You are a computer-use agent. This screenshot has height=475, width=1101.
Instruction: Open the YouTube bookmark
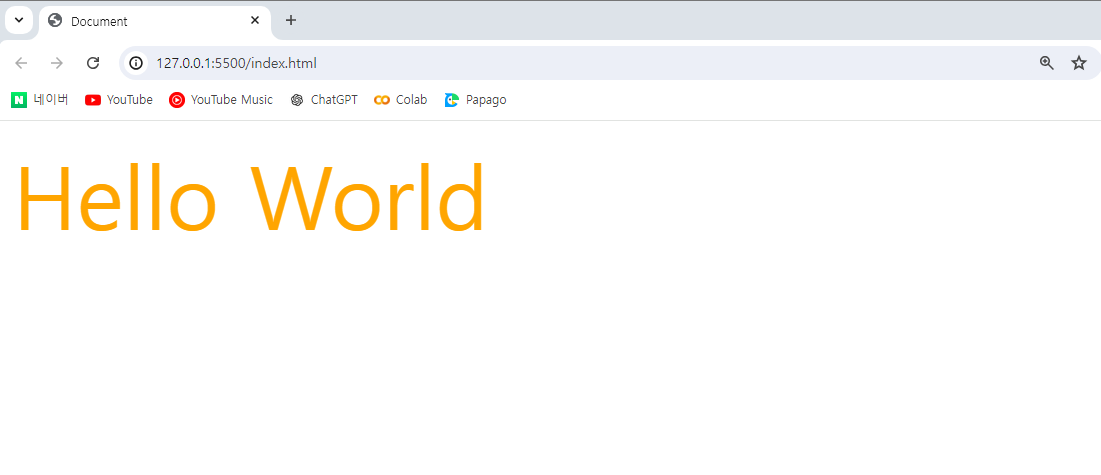coord(119,100)
